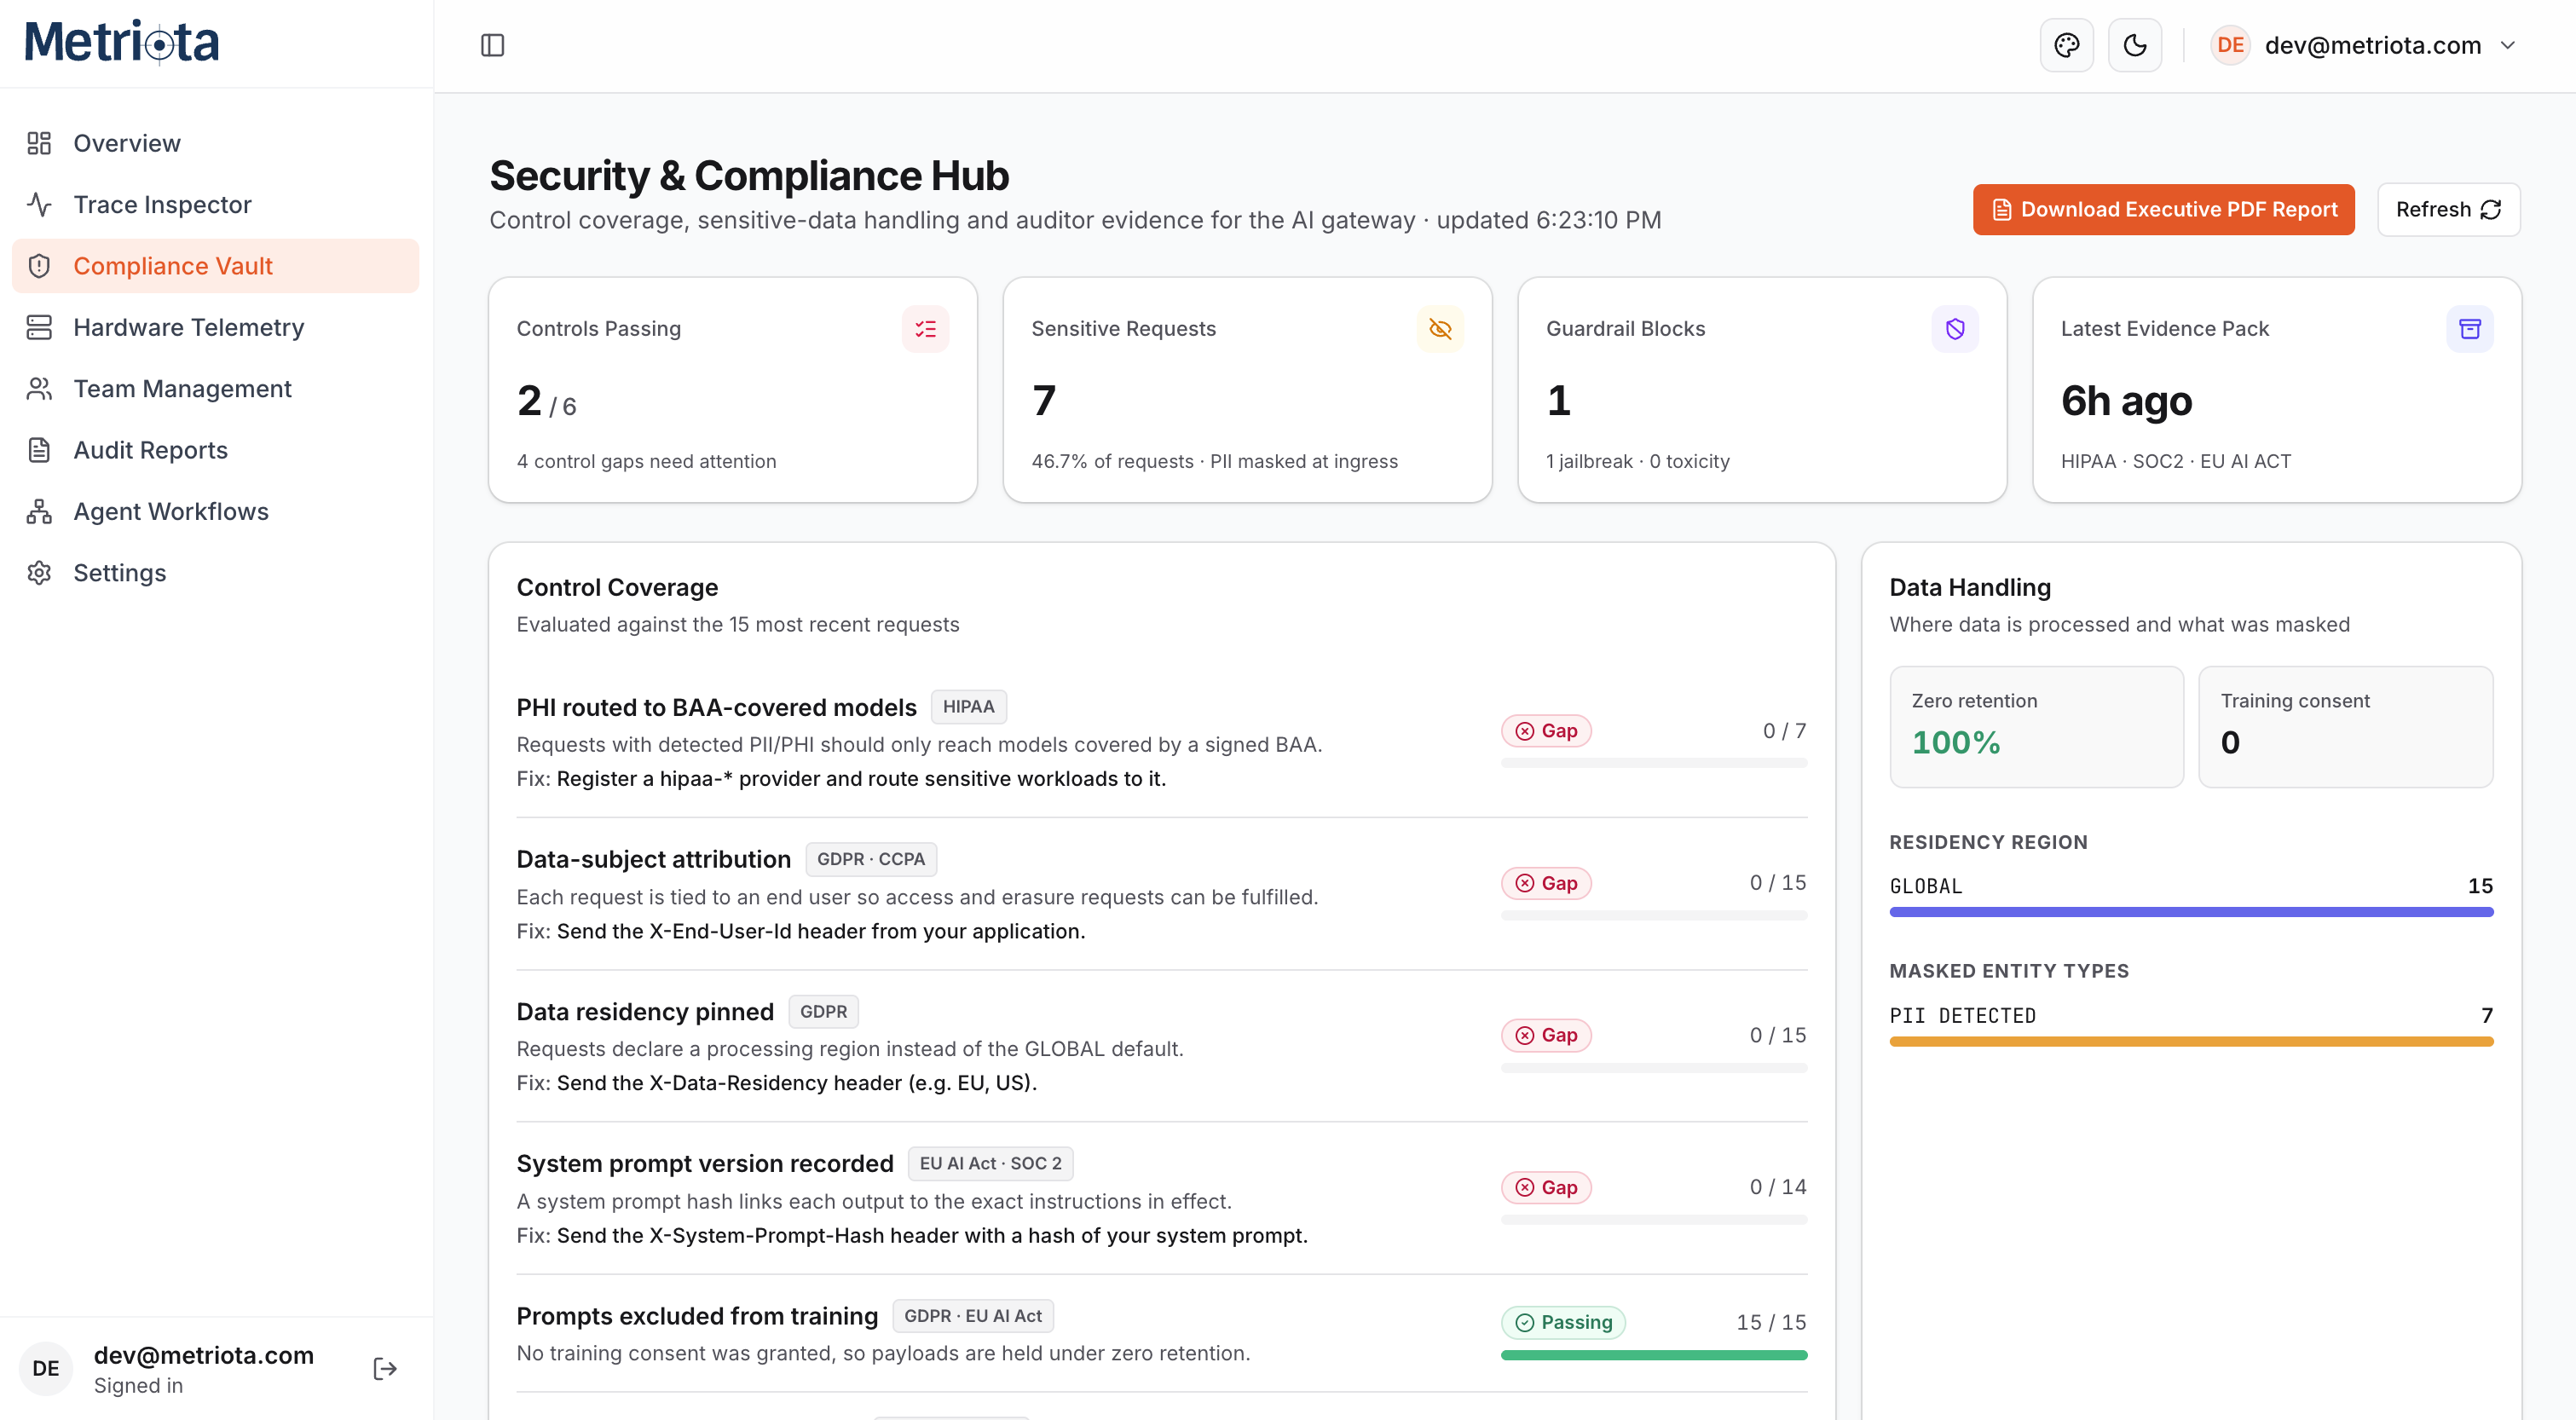Click the Training consent tile
This screenshot has width=2576, height=1420.
tap(2345, 727)
